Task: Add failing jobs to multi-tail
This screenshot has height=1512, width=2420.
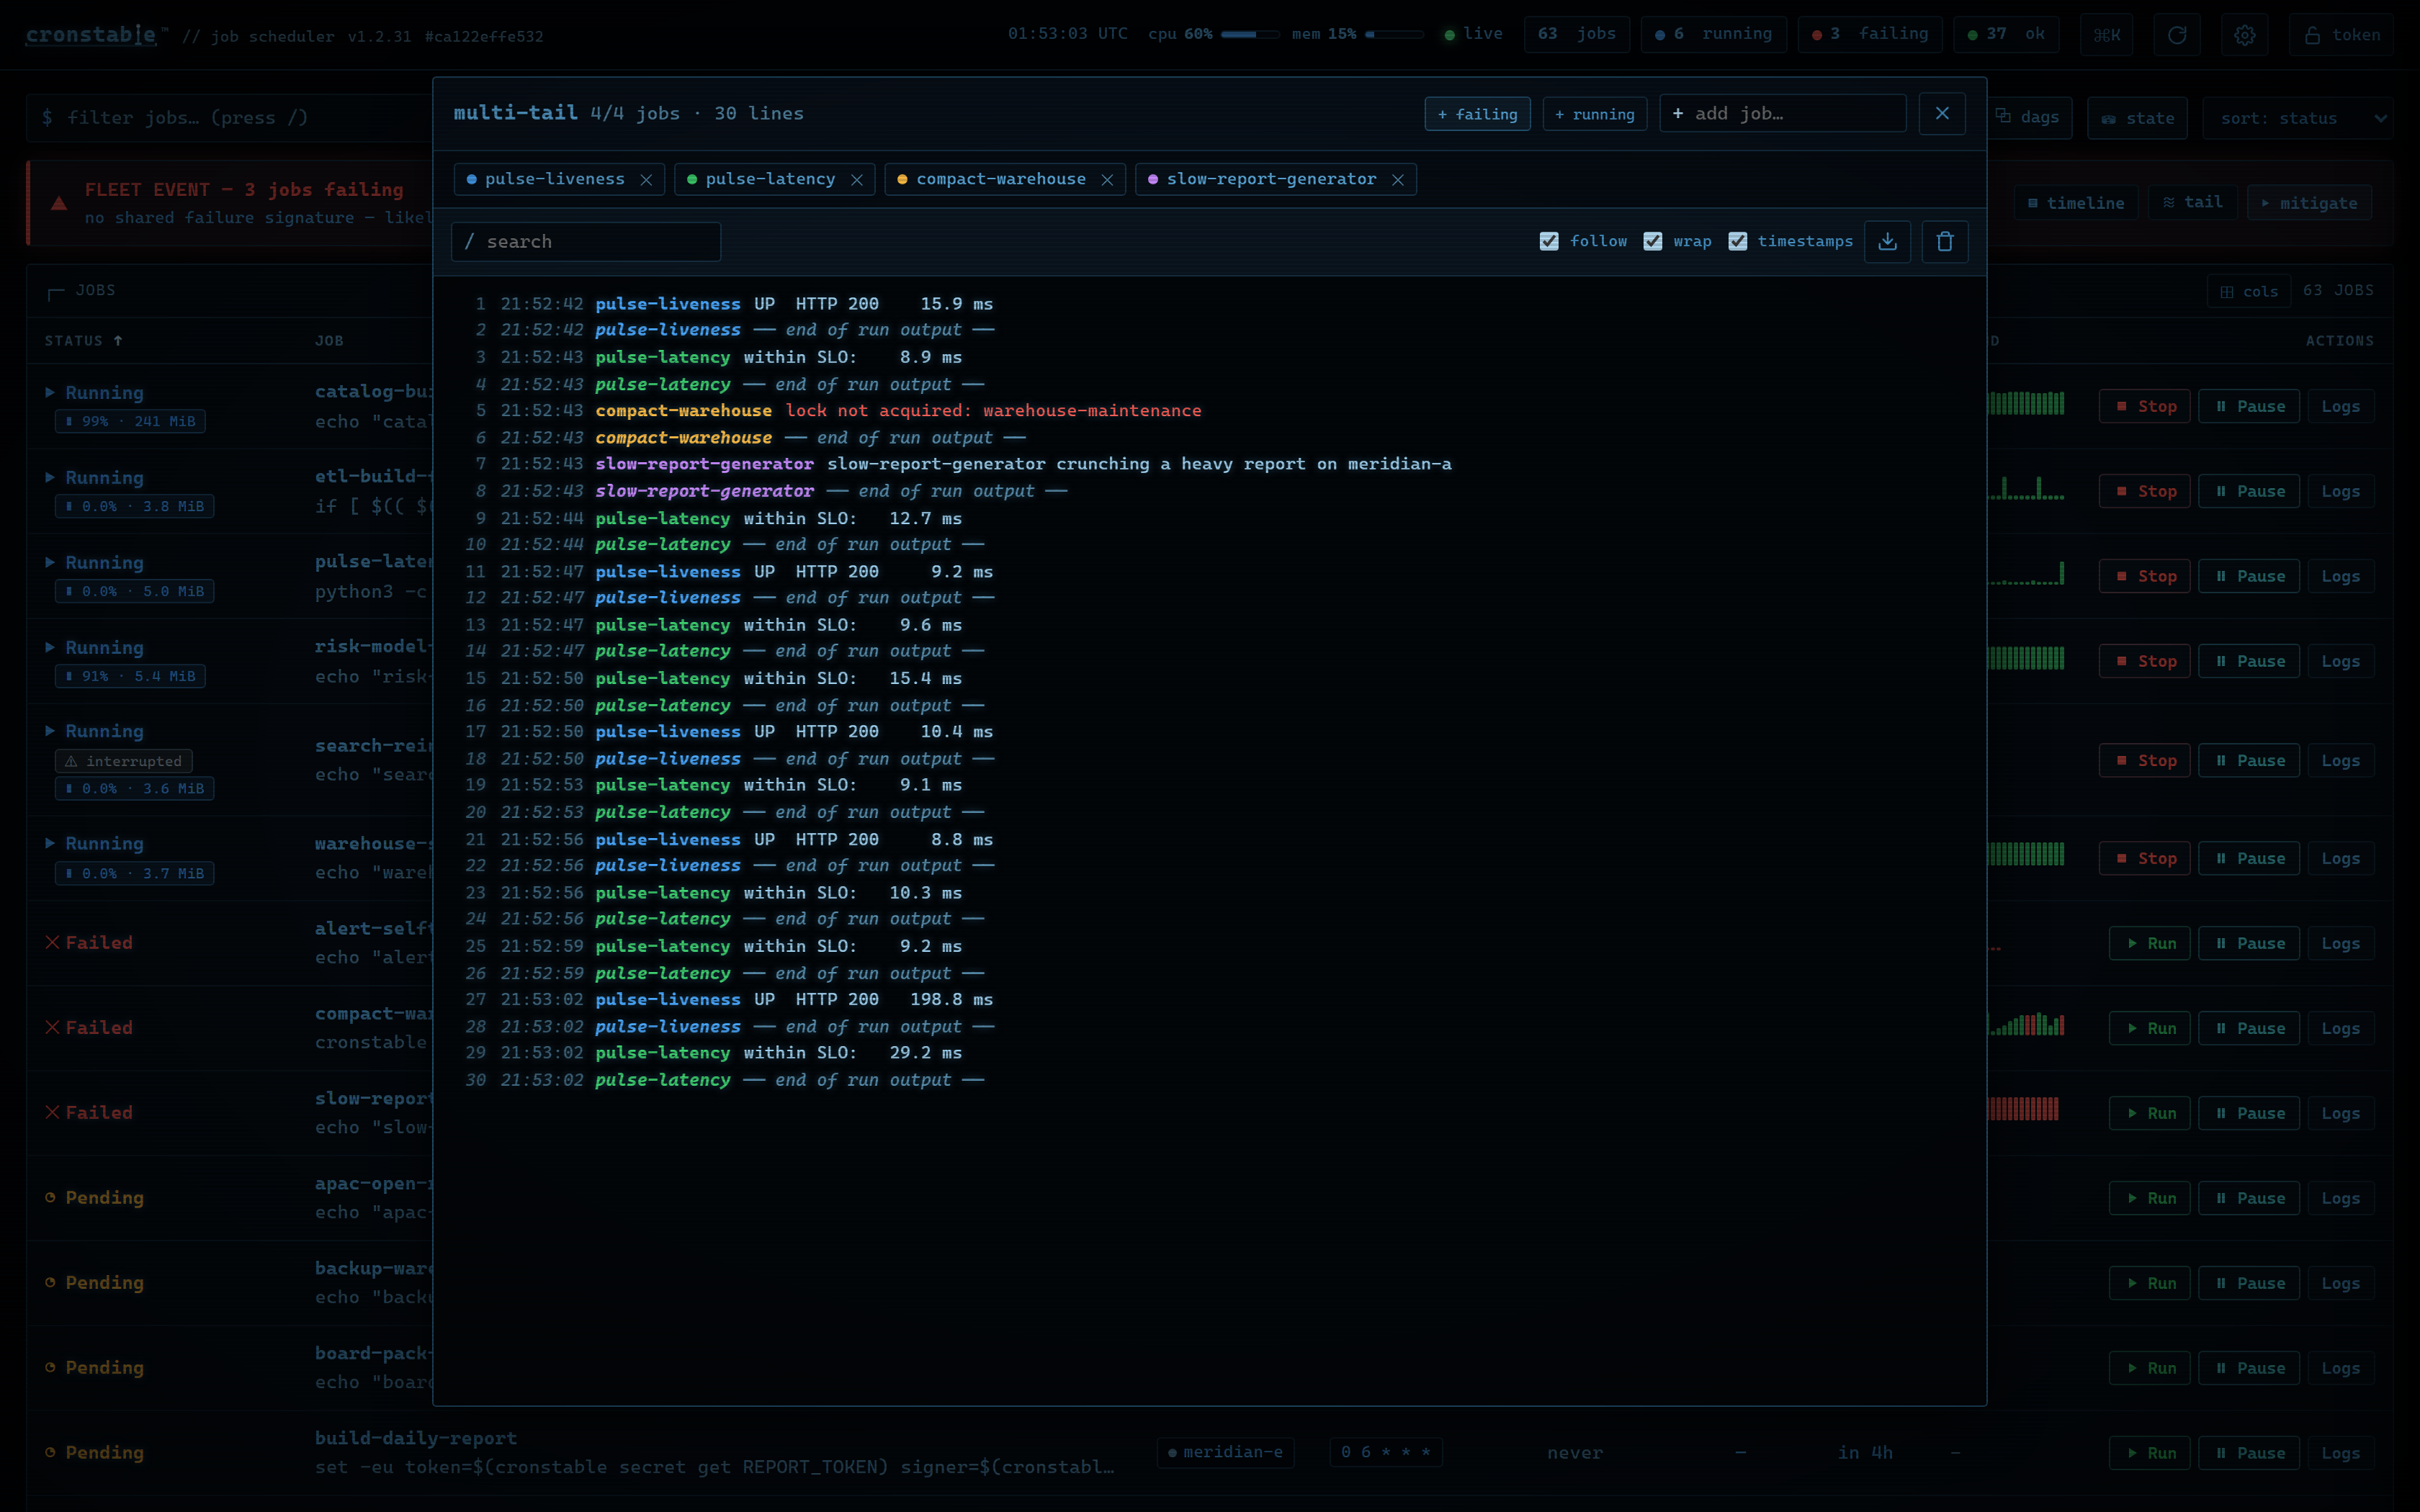Action: coord(1477,114)
